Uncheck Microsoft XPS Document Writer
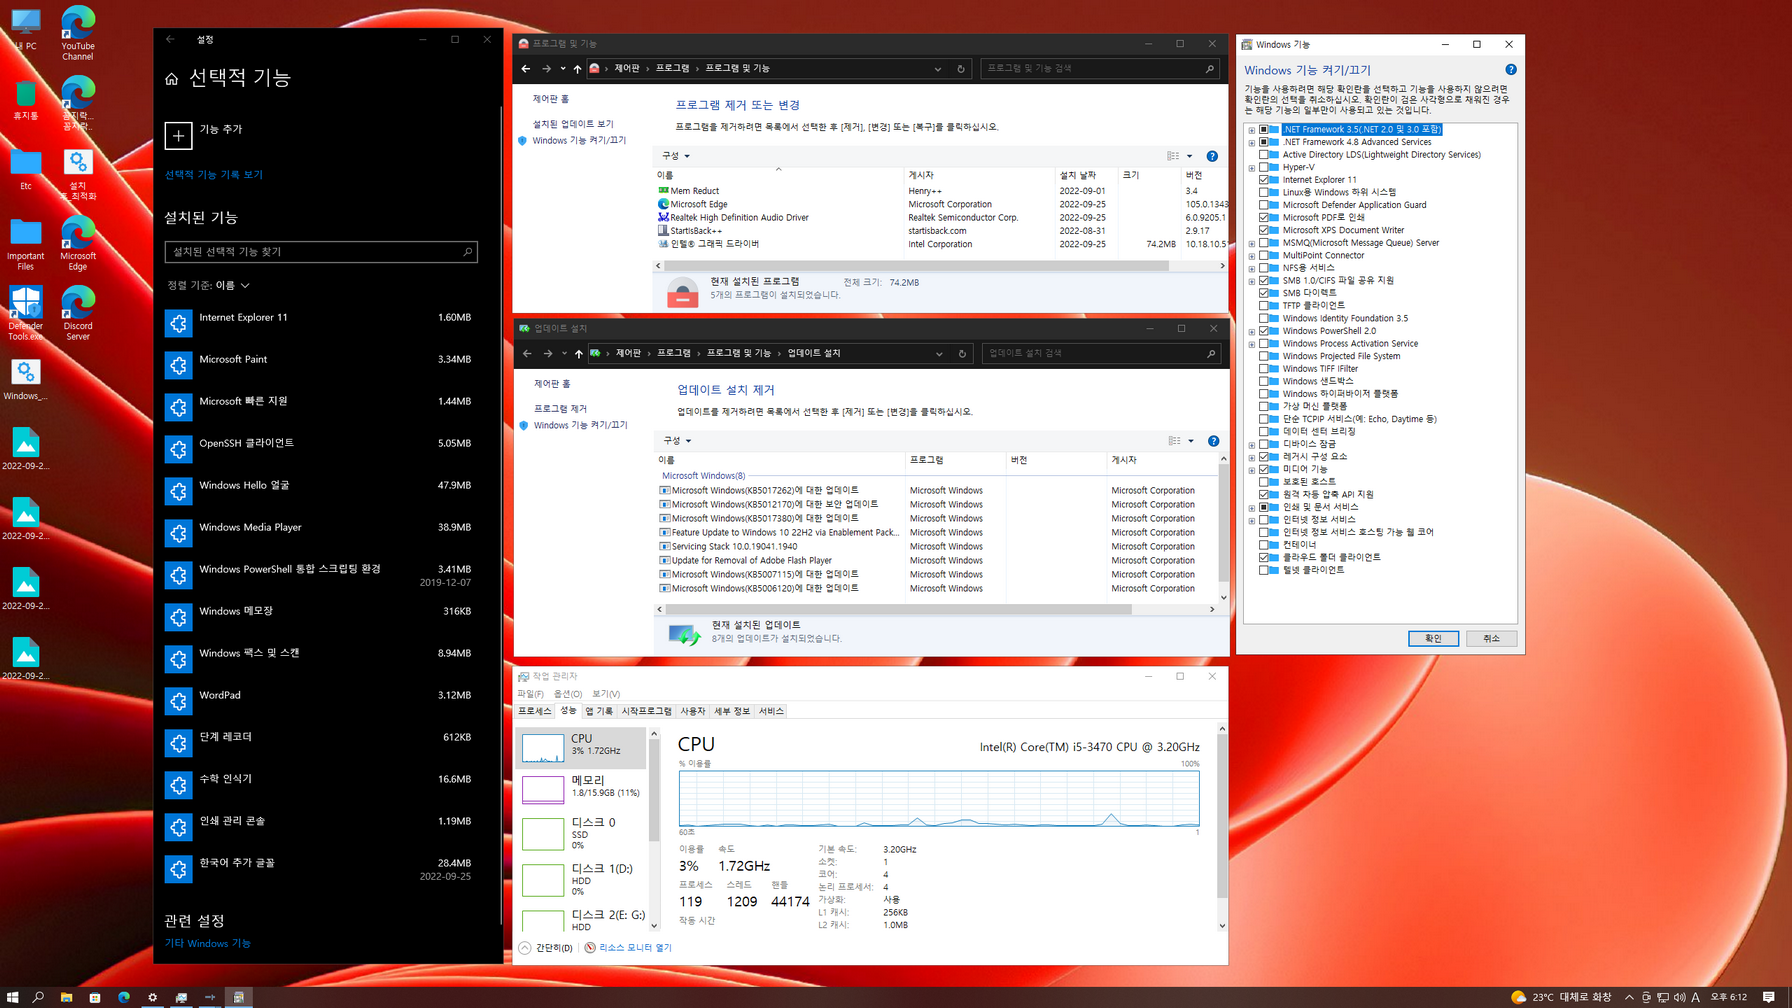Screen dimensions: 1792x1008 point(1264,230)
